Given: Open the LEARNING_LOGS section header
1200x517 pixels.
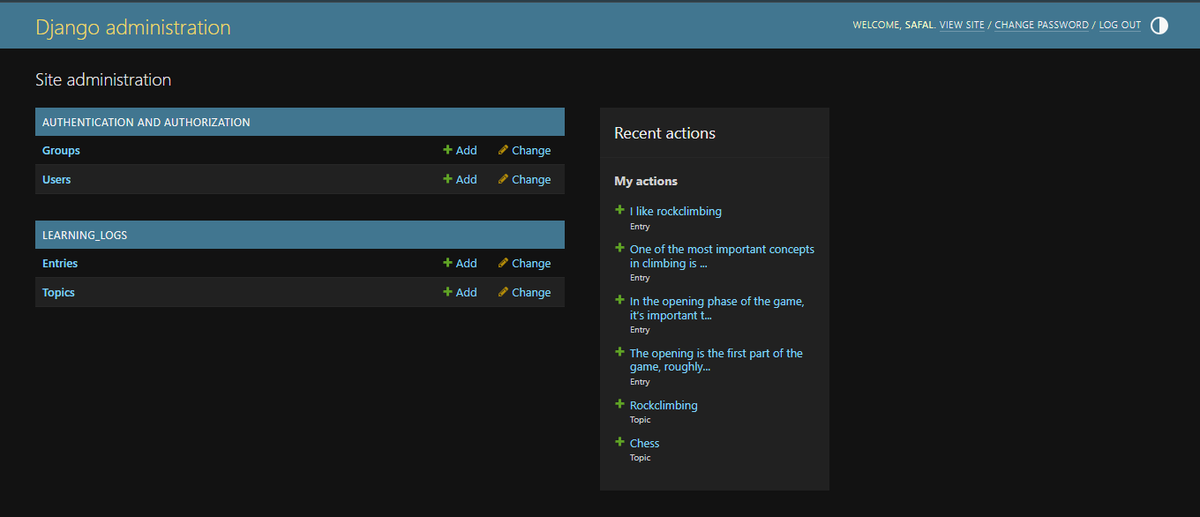Looking at the screenshot, I should tap(84, 235).
